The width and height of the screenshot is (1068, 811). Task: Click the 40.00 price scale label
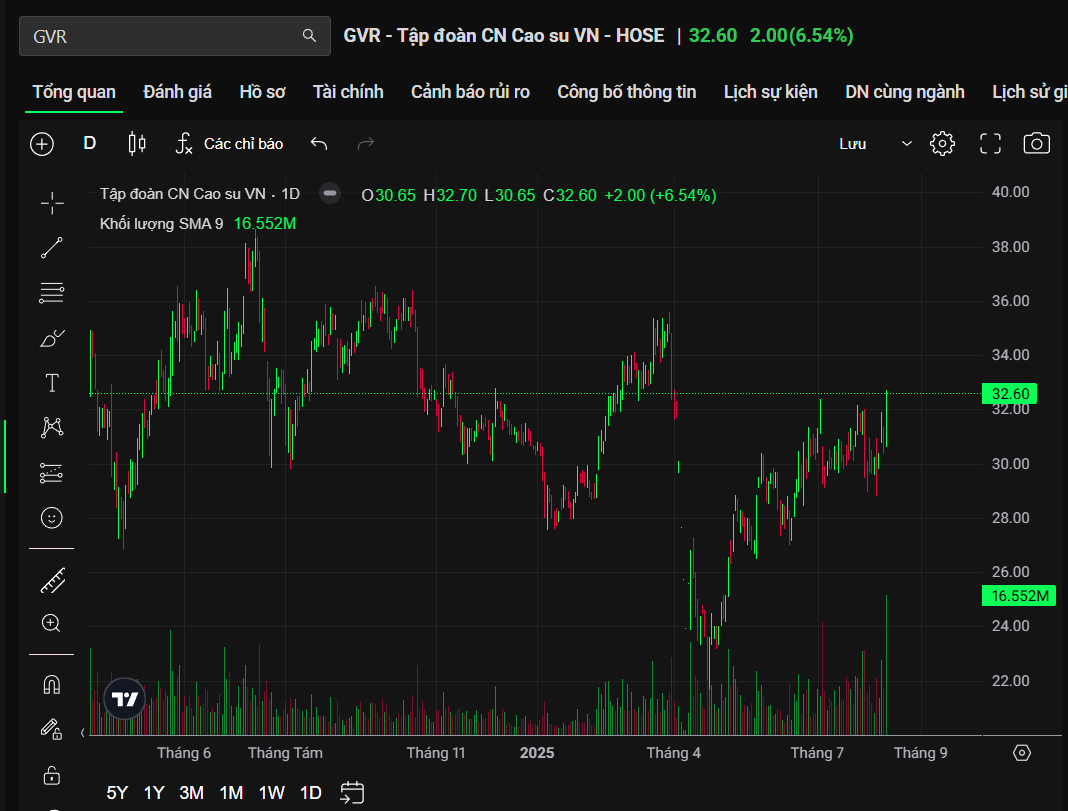tap(1010, 192)
